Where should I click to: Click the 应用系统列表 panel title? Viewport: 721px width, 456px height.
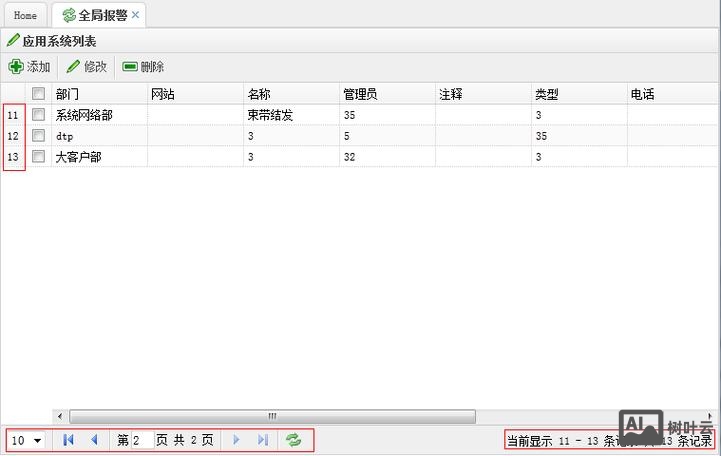[x=59, y=41]
